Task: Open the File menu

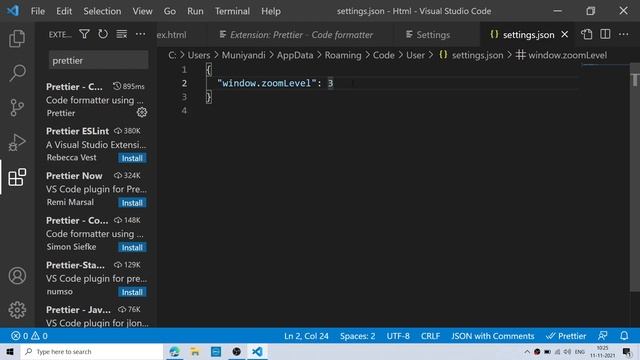Action: tap(38, 11)
